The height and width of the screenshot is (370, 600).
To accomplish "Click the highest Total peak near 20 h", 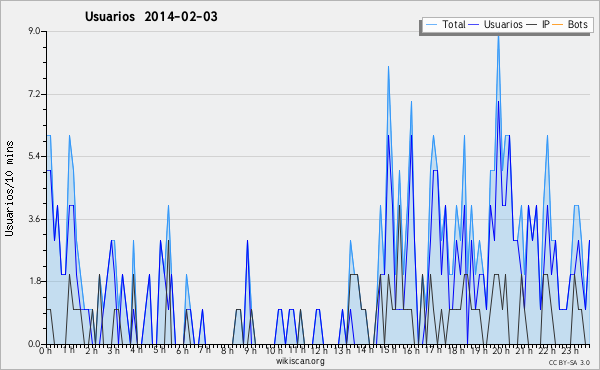I will (498, 36).
